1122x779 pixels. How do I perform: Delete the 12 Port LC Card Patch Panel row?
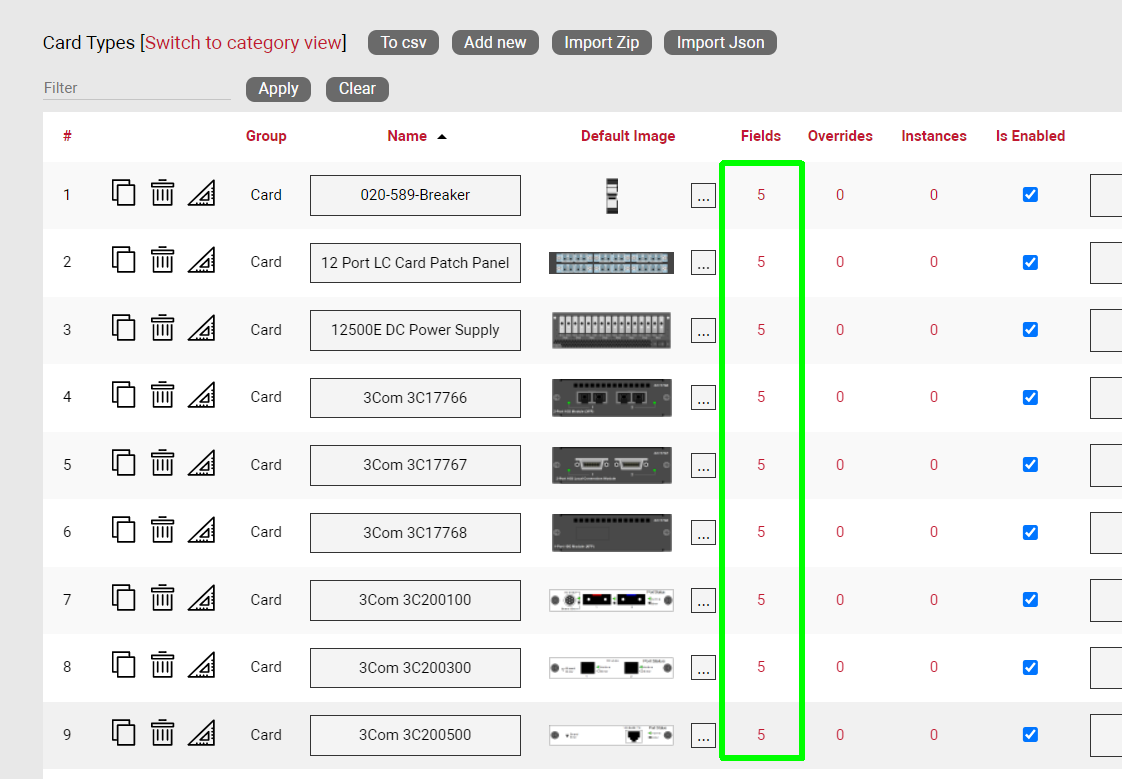coord(162,261)
